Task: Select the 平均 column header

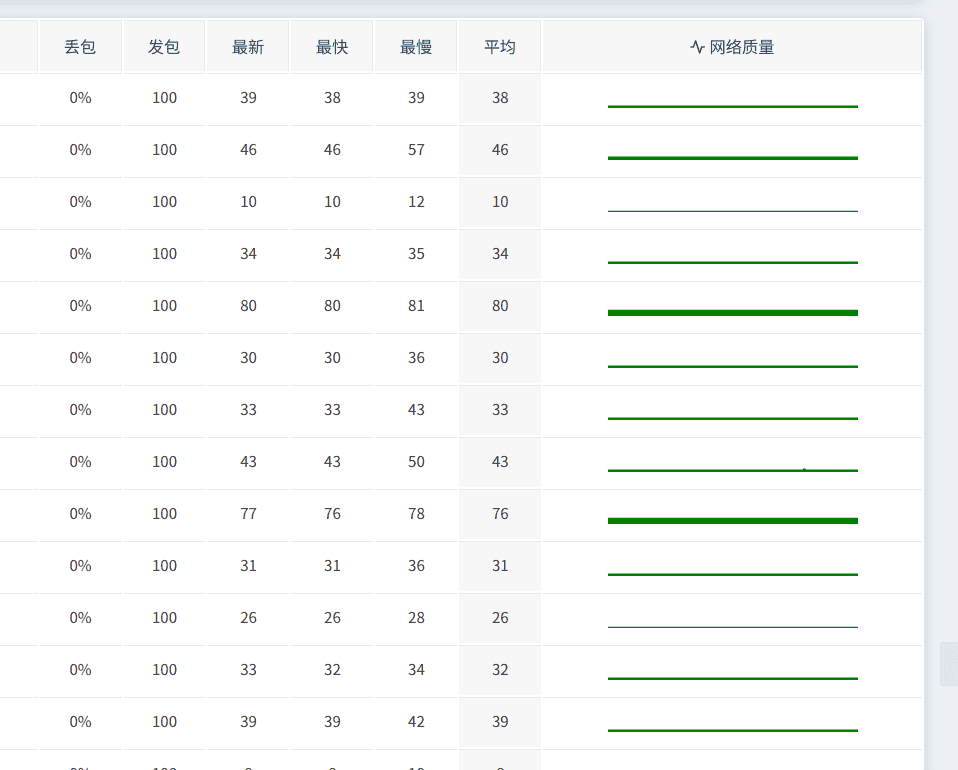Action: (x=500, y=47)
